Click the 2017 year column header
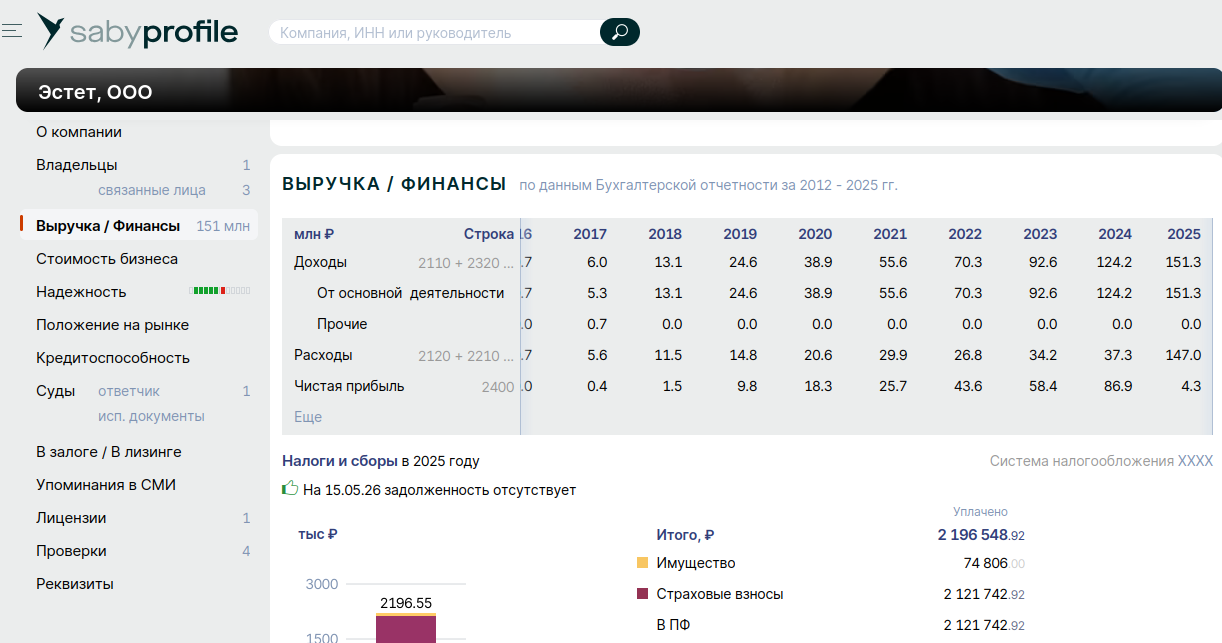The height and width of the screenshot is (643, 1222). [x=590, y=234]
